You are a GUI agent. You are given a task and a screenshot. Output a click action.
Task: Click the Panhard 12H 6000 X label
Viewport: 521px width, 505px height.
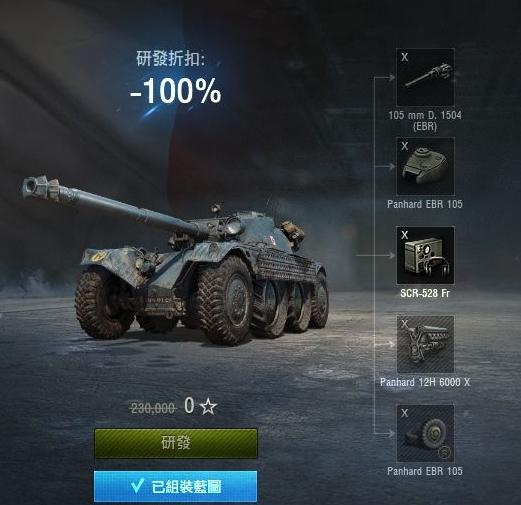coord(425,382)
